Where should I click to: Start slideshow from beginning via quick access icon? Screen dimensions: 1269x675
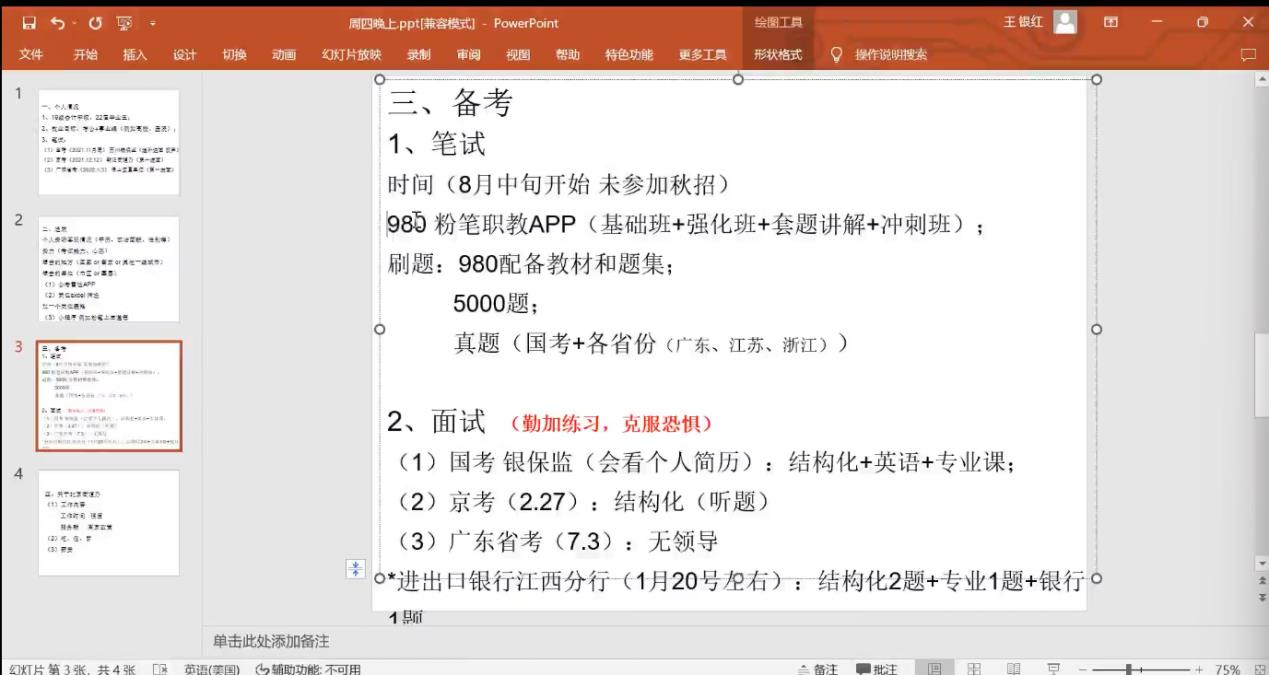coord(124,22)
